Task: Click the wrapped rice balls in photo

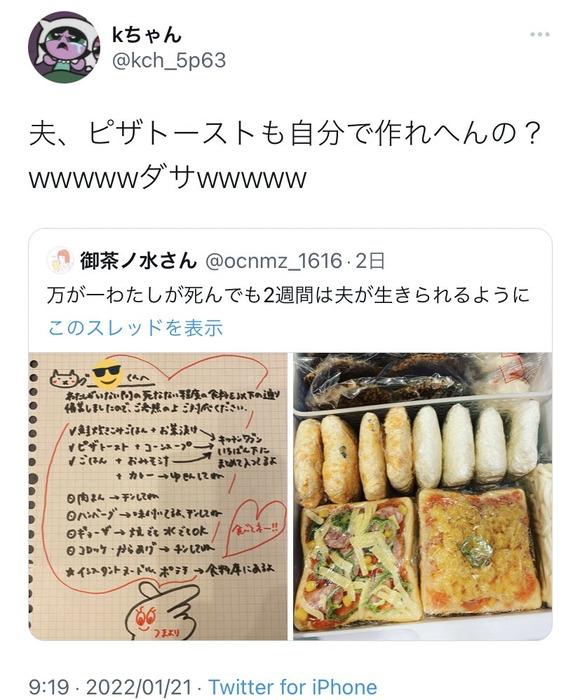Action: pyautogui.click(x=476, y=443)
